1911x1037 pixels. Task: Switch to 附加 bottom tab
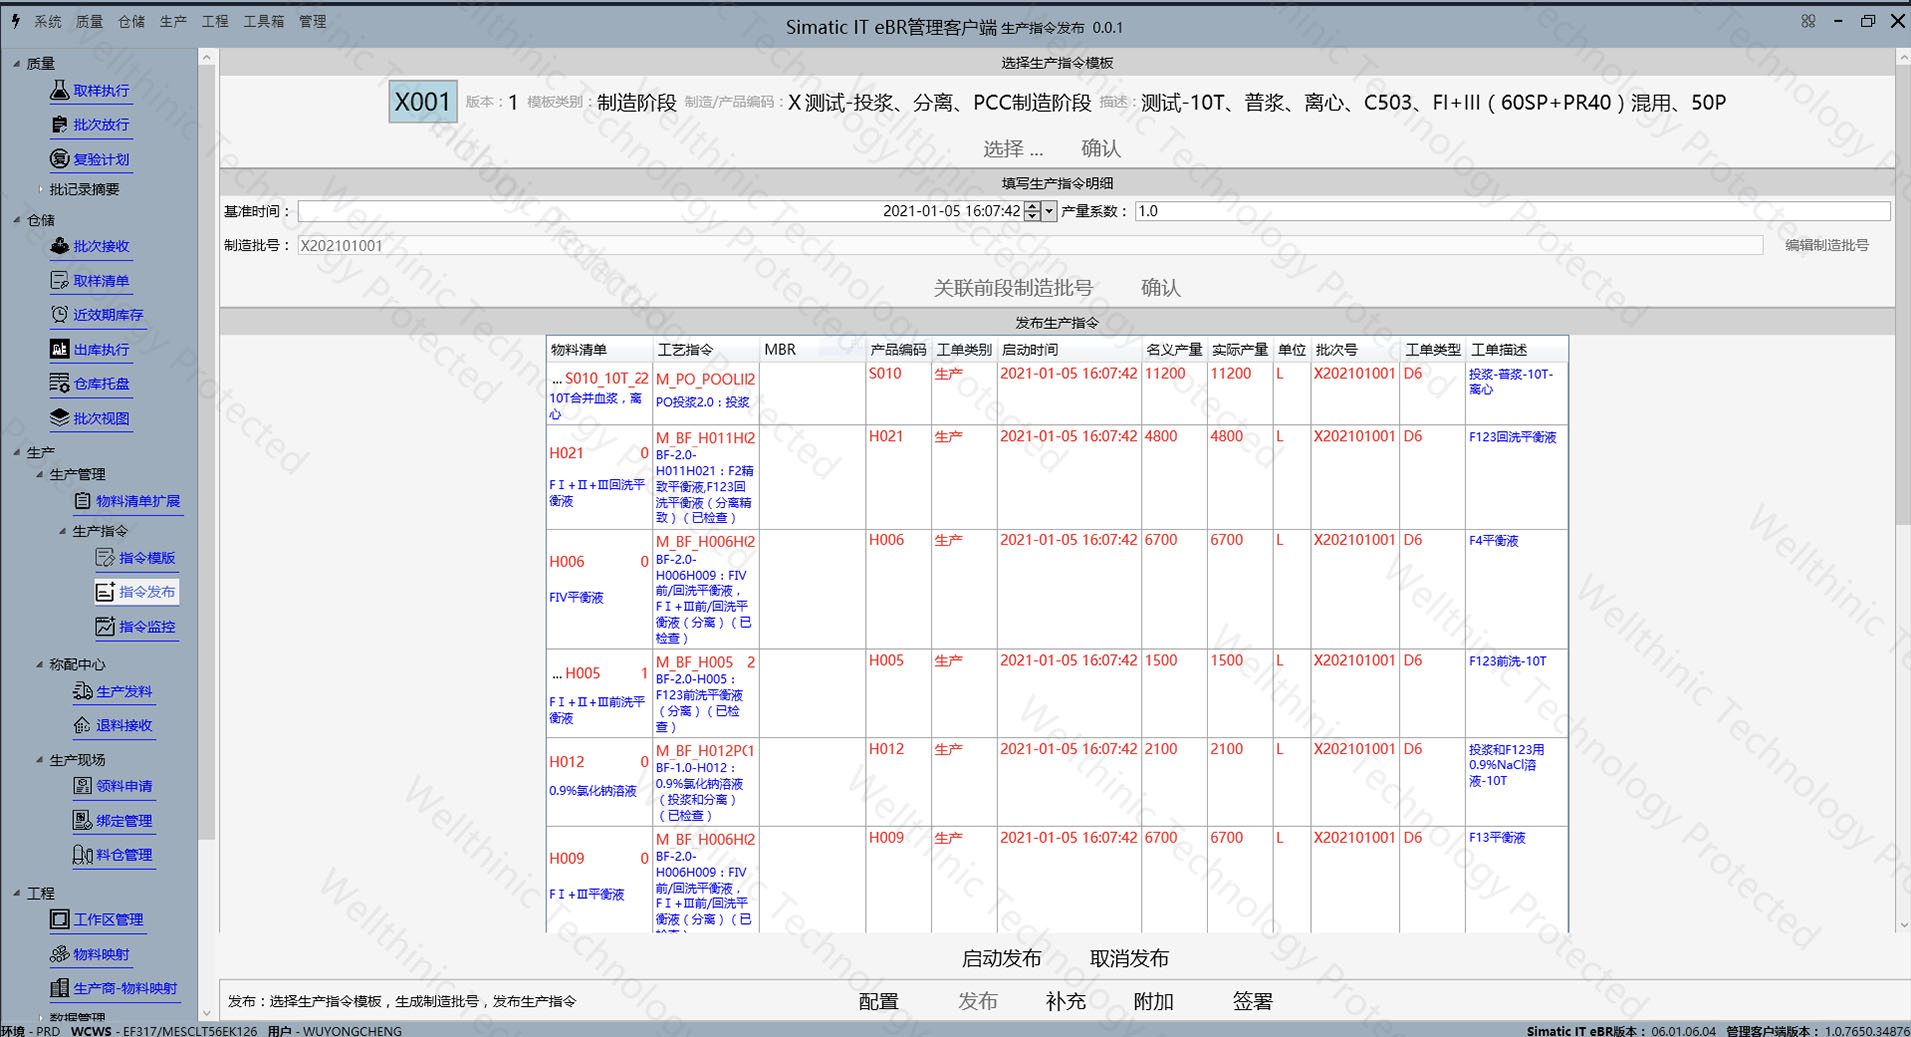1153,1001
